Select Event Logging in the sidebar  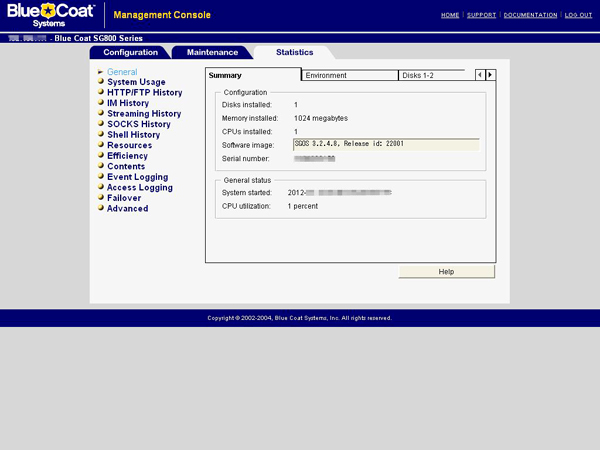(138, 177)
